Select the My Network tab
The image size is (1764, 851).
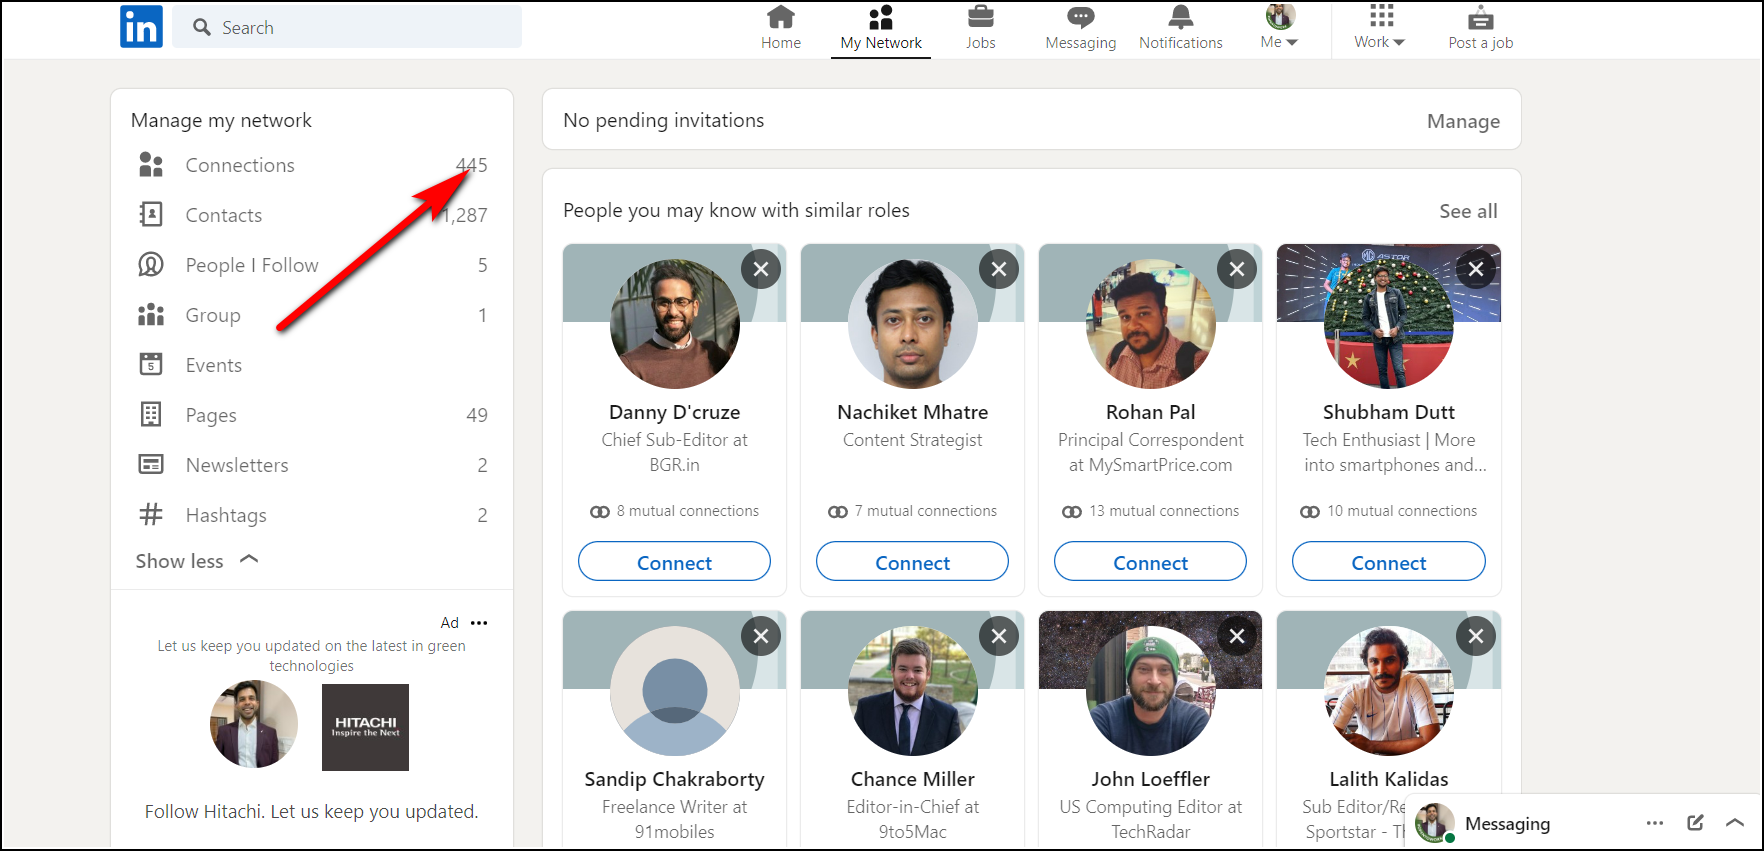(881, 29)
